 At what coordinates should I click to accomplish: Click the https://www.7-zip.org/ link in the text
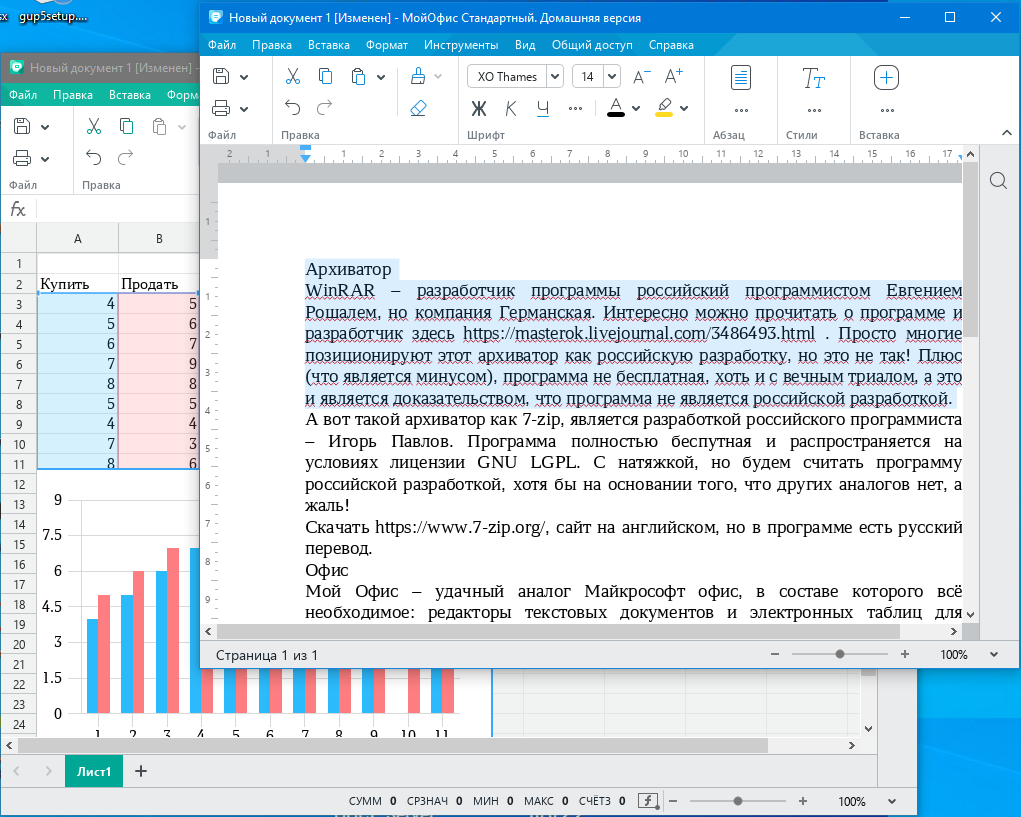pos(460,527)
